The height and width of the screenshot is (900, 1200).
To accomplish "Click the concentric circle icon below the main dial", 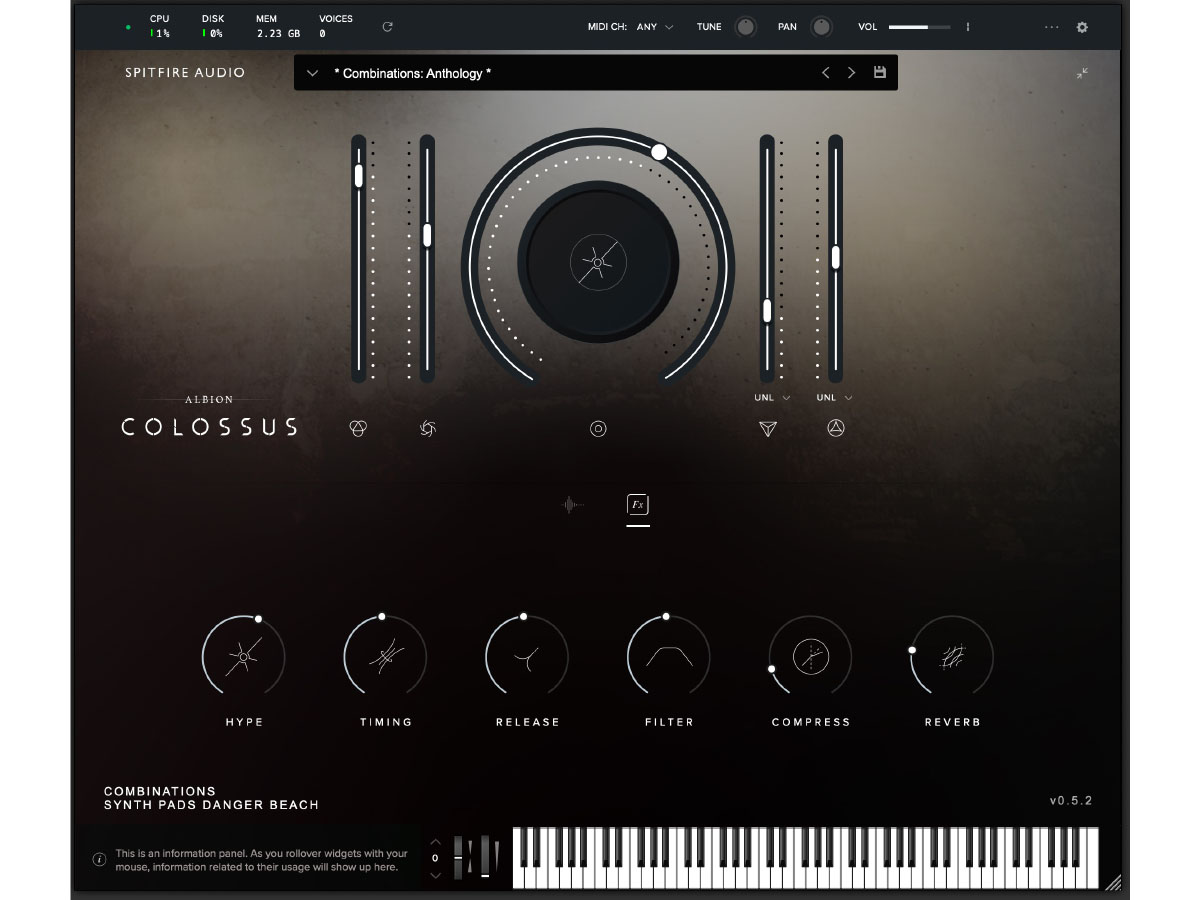I will click(x=598, y=429).
